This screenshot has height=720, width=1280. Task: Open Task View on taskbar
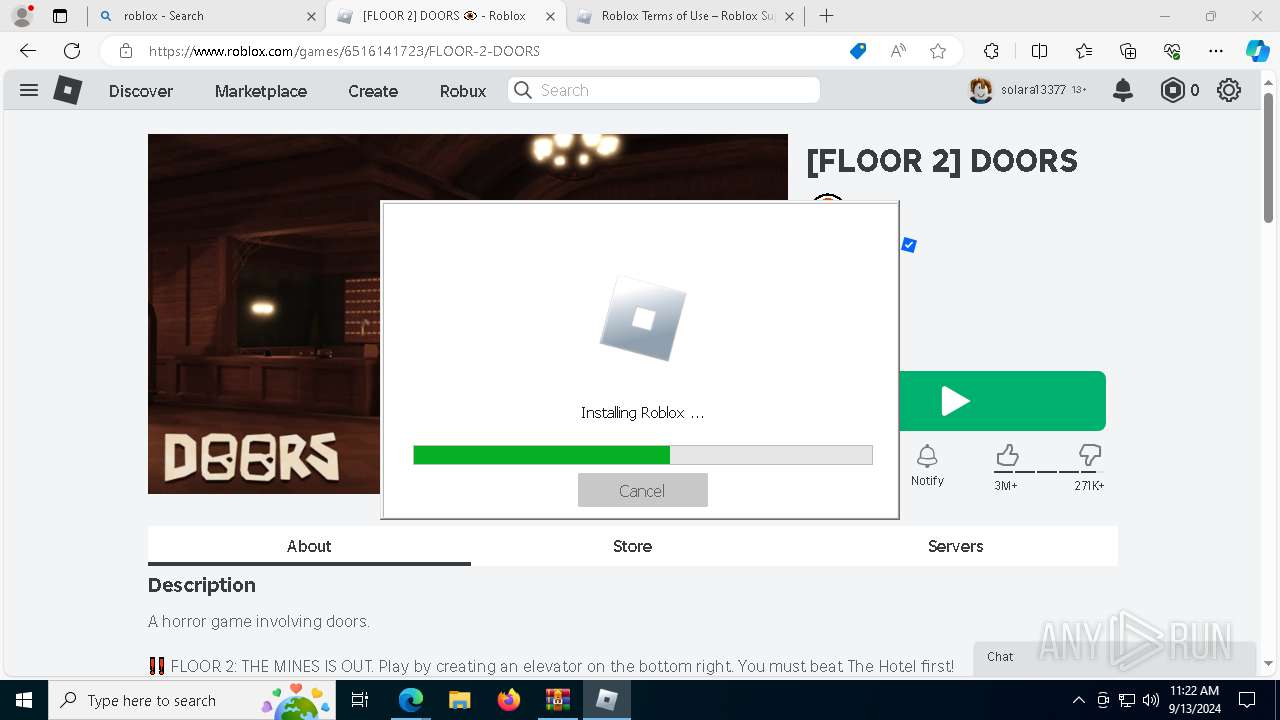pyautogui.click(x=360, y=700)
